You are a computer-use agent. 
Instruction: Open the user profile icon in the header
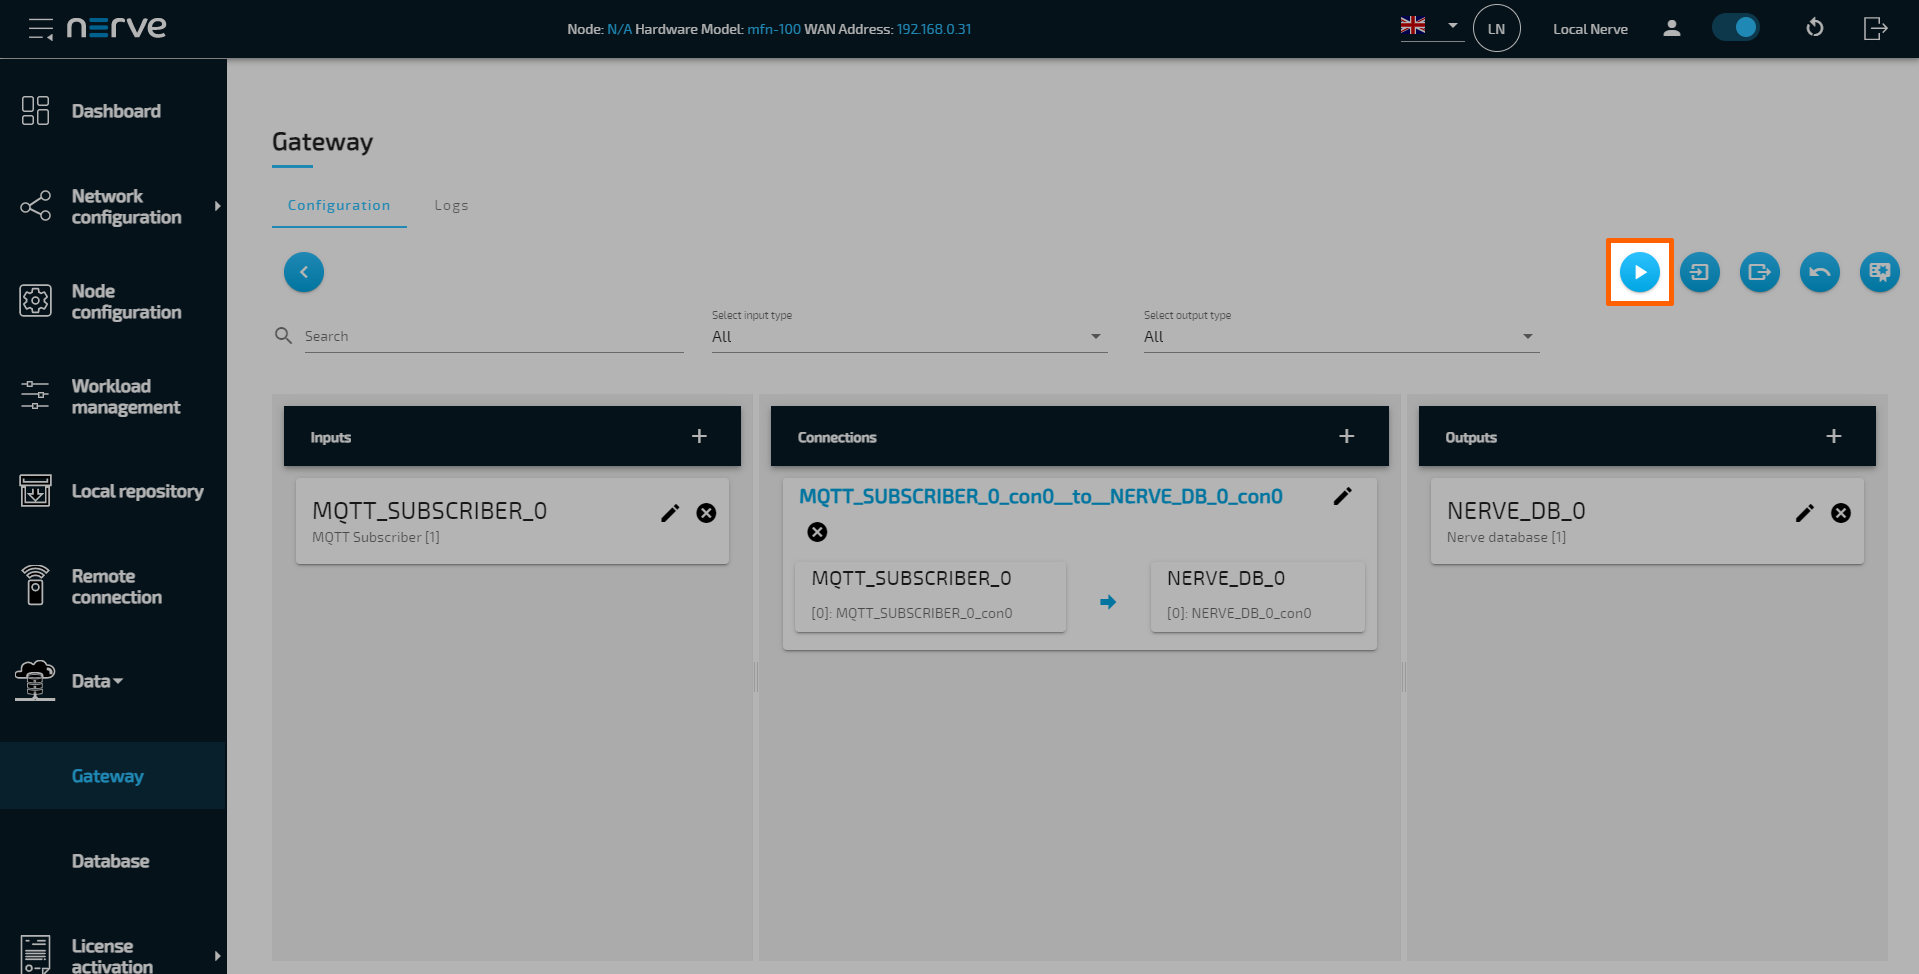pos(1671,29)
